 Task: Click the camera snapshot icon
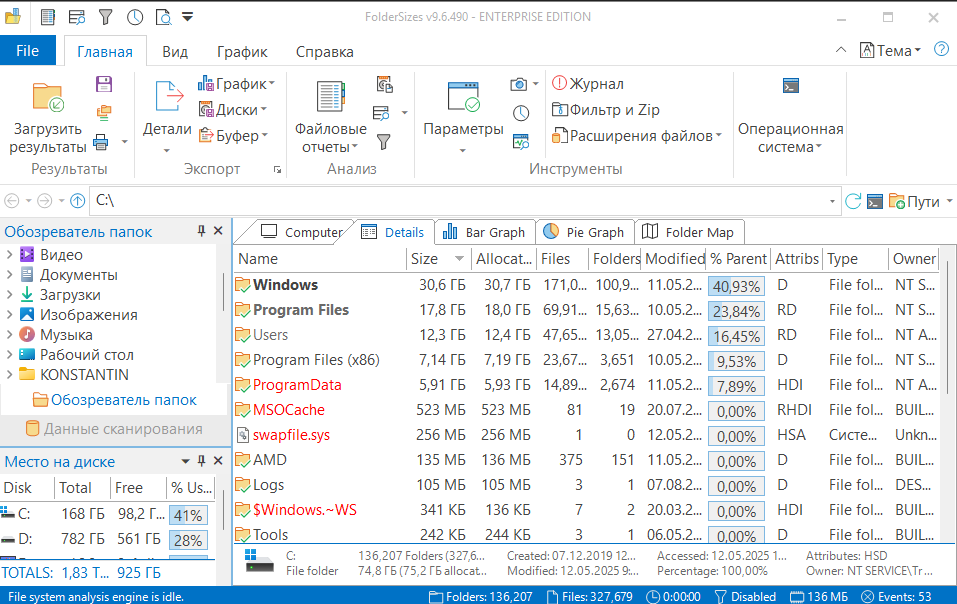pos(519,84)
